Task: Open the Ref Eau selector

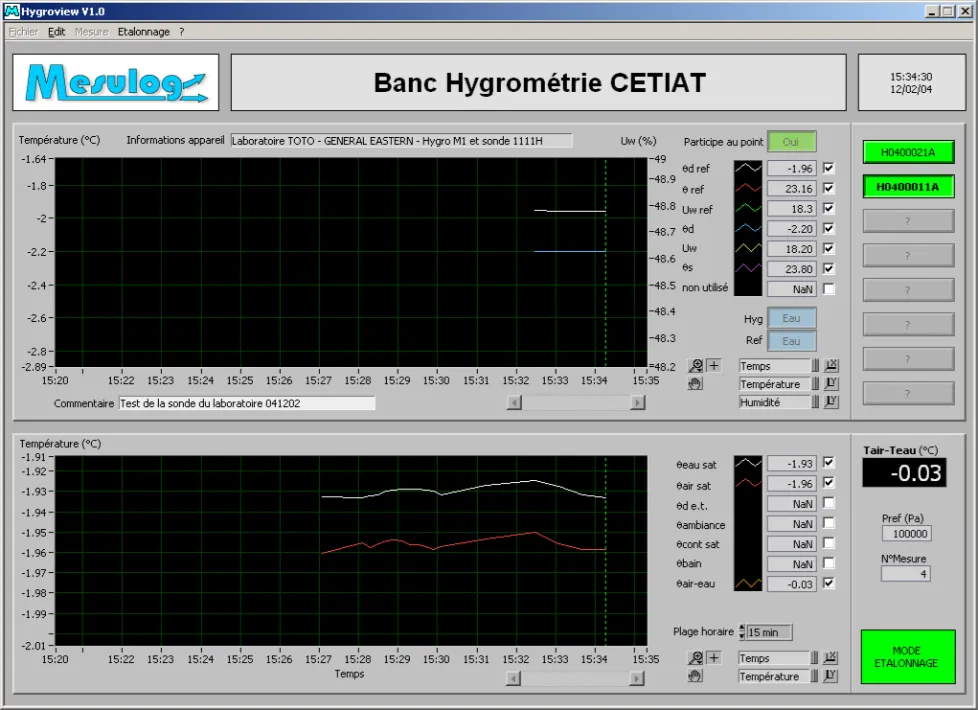Action: click(792, 341)
